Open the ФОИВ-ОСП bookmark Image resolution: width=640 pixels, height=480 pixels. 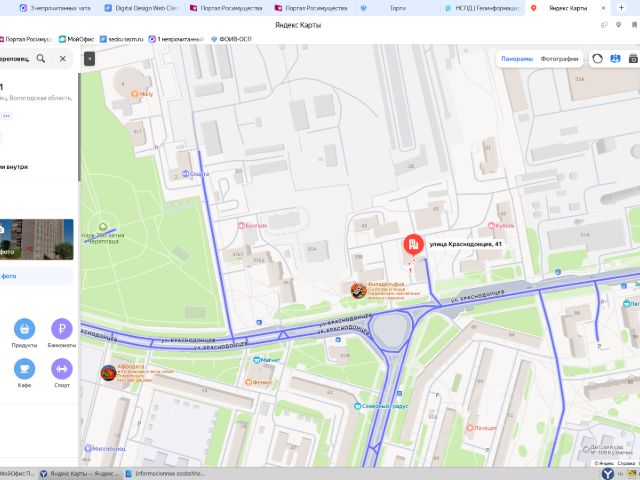(x=231, y=39)
